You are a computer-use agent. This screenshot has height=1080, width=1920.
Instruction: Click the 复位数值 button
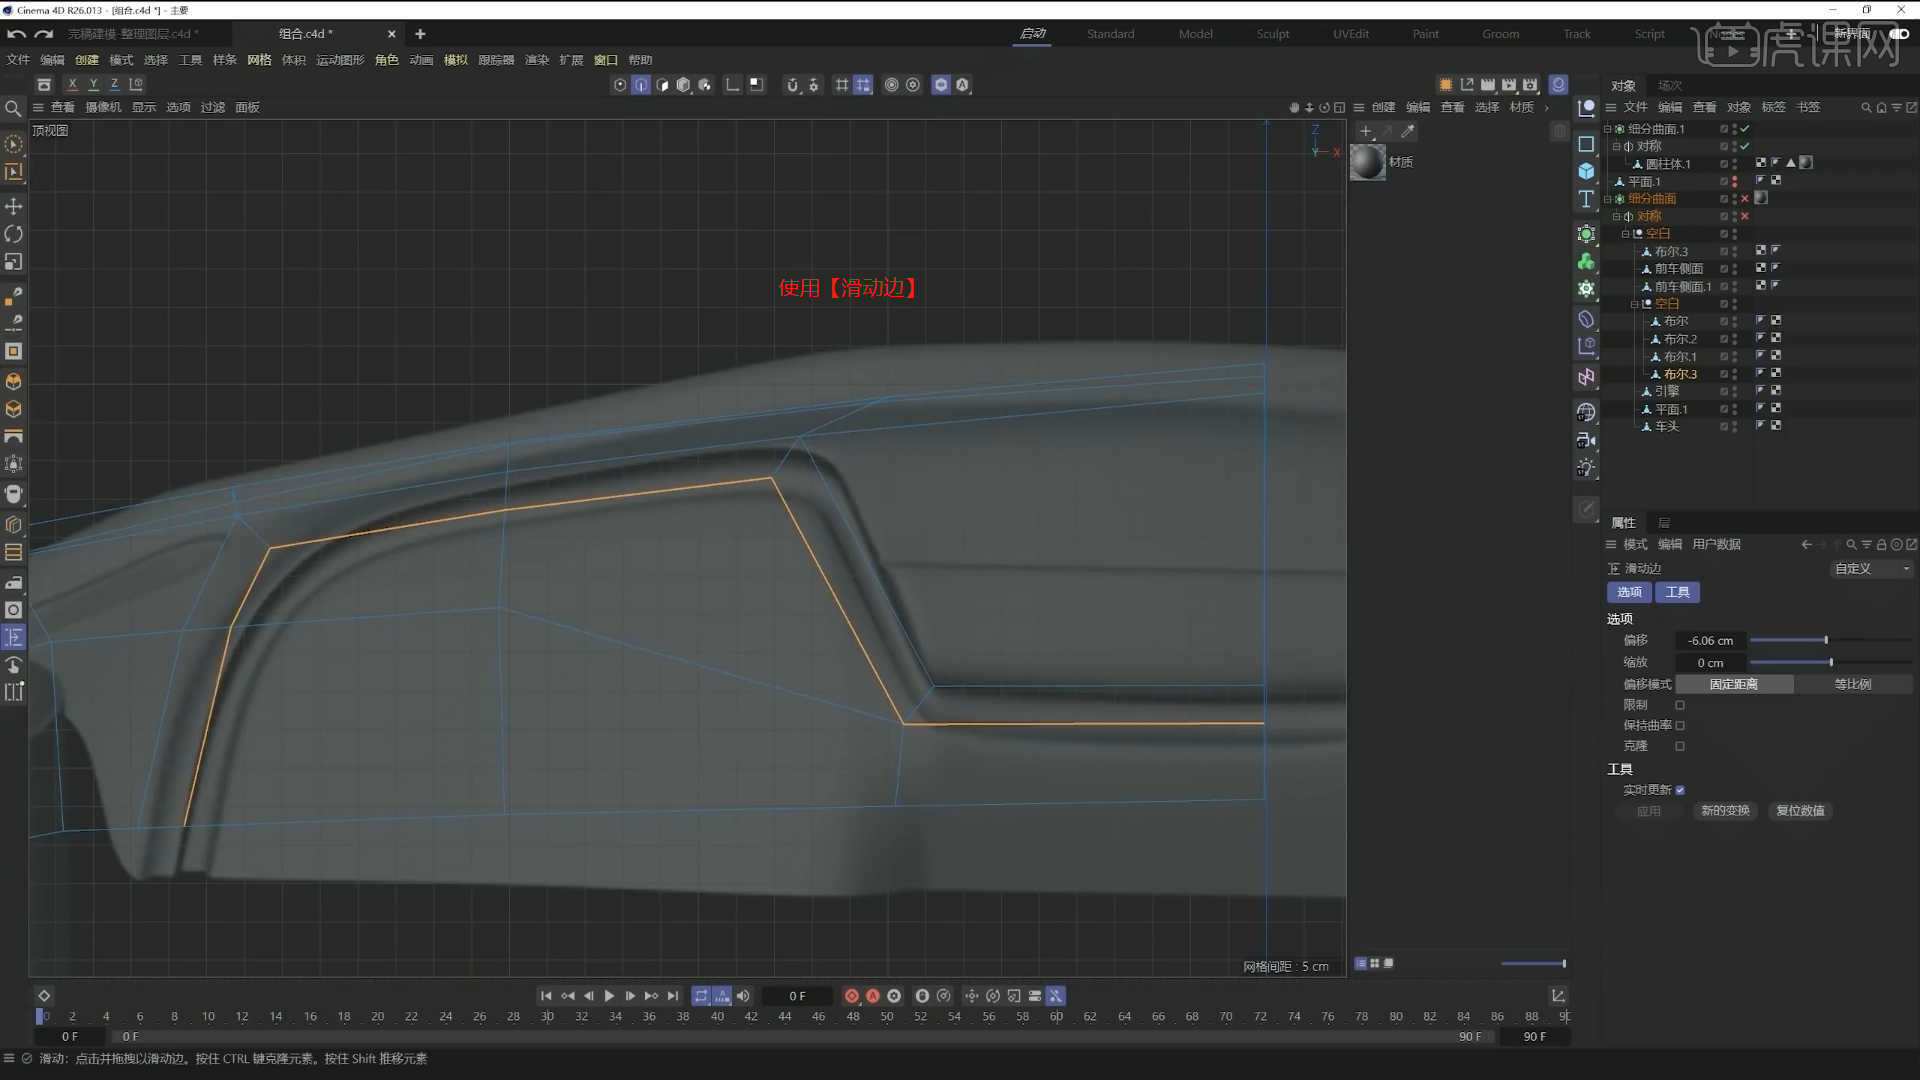point(1800,811)
